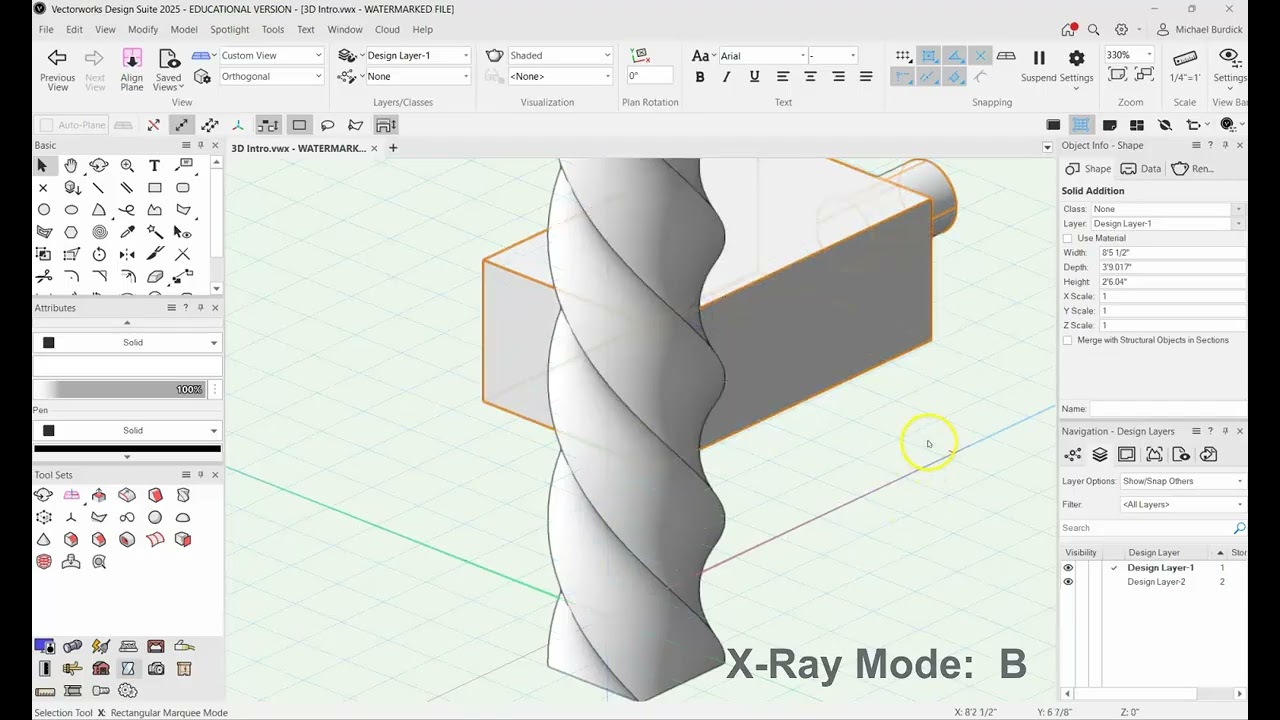Select the Mirror tool
Viewport: 1280px width, 720px height.
[x=127, y=254]
